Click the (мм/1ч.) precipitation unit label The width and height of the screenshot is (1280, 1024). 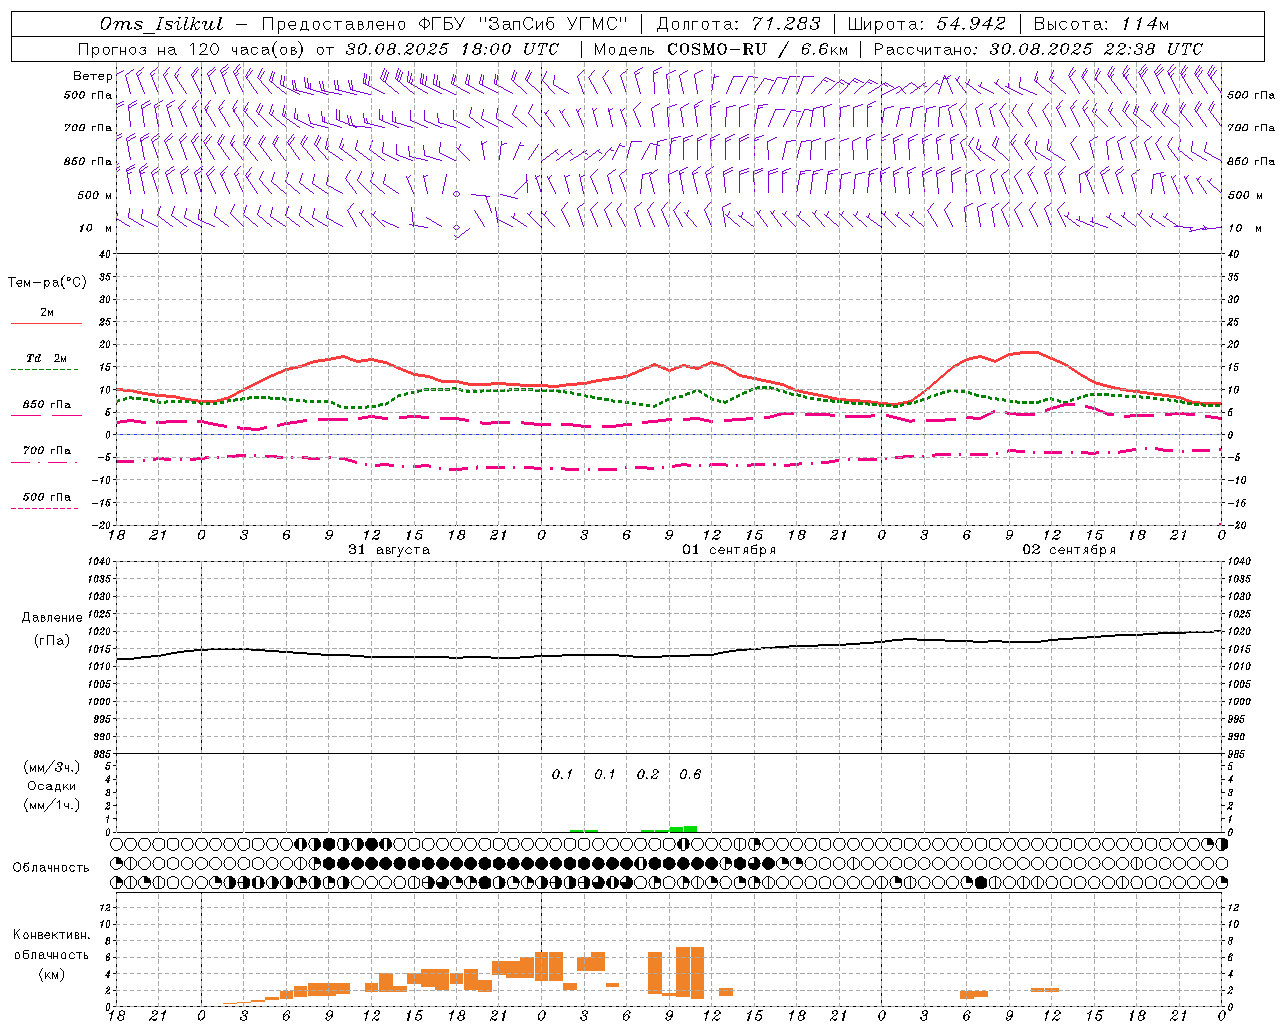[x=51, y=805]
